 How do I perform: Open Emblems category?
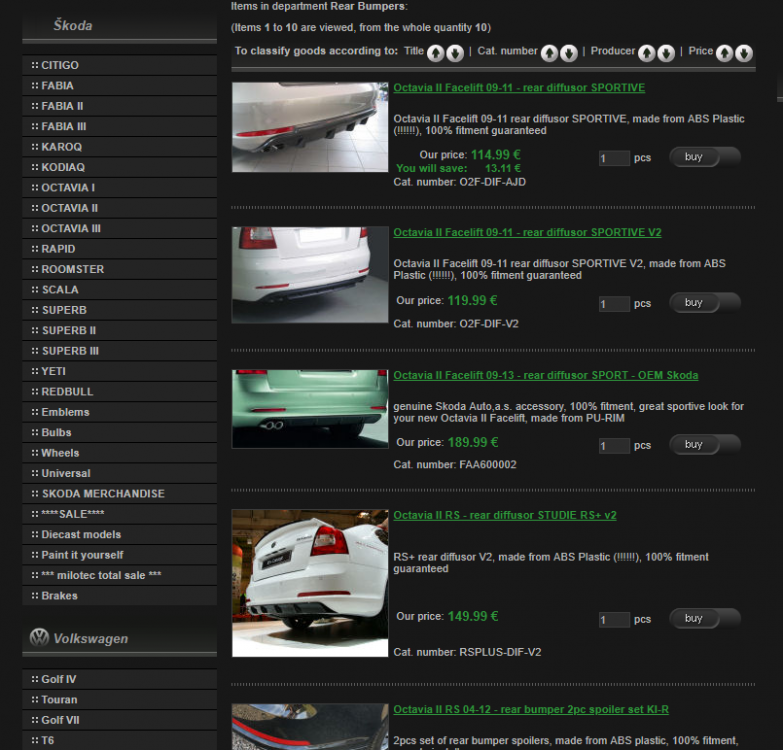pos(119,412)
